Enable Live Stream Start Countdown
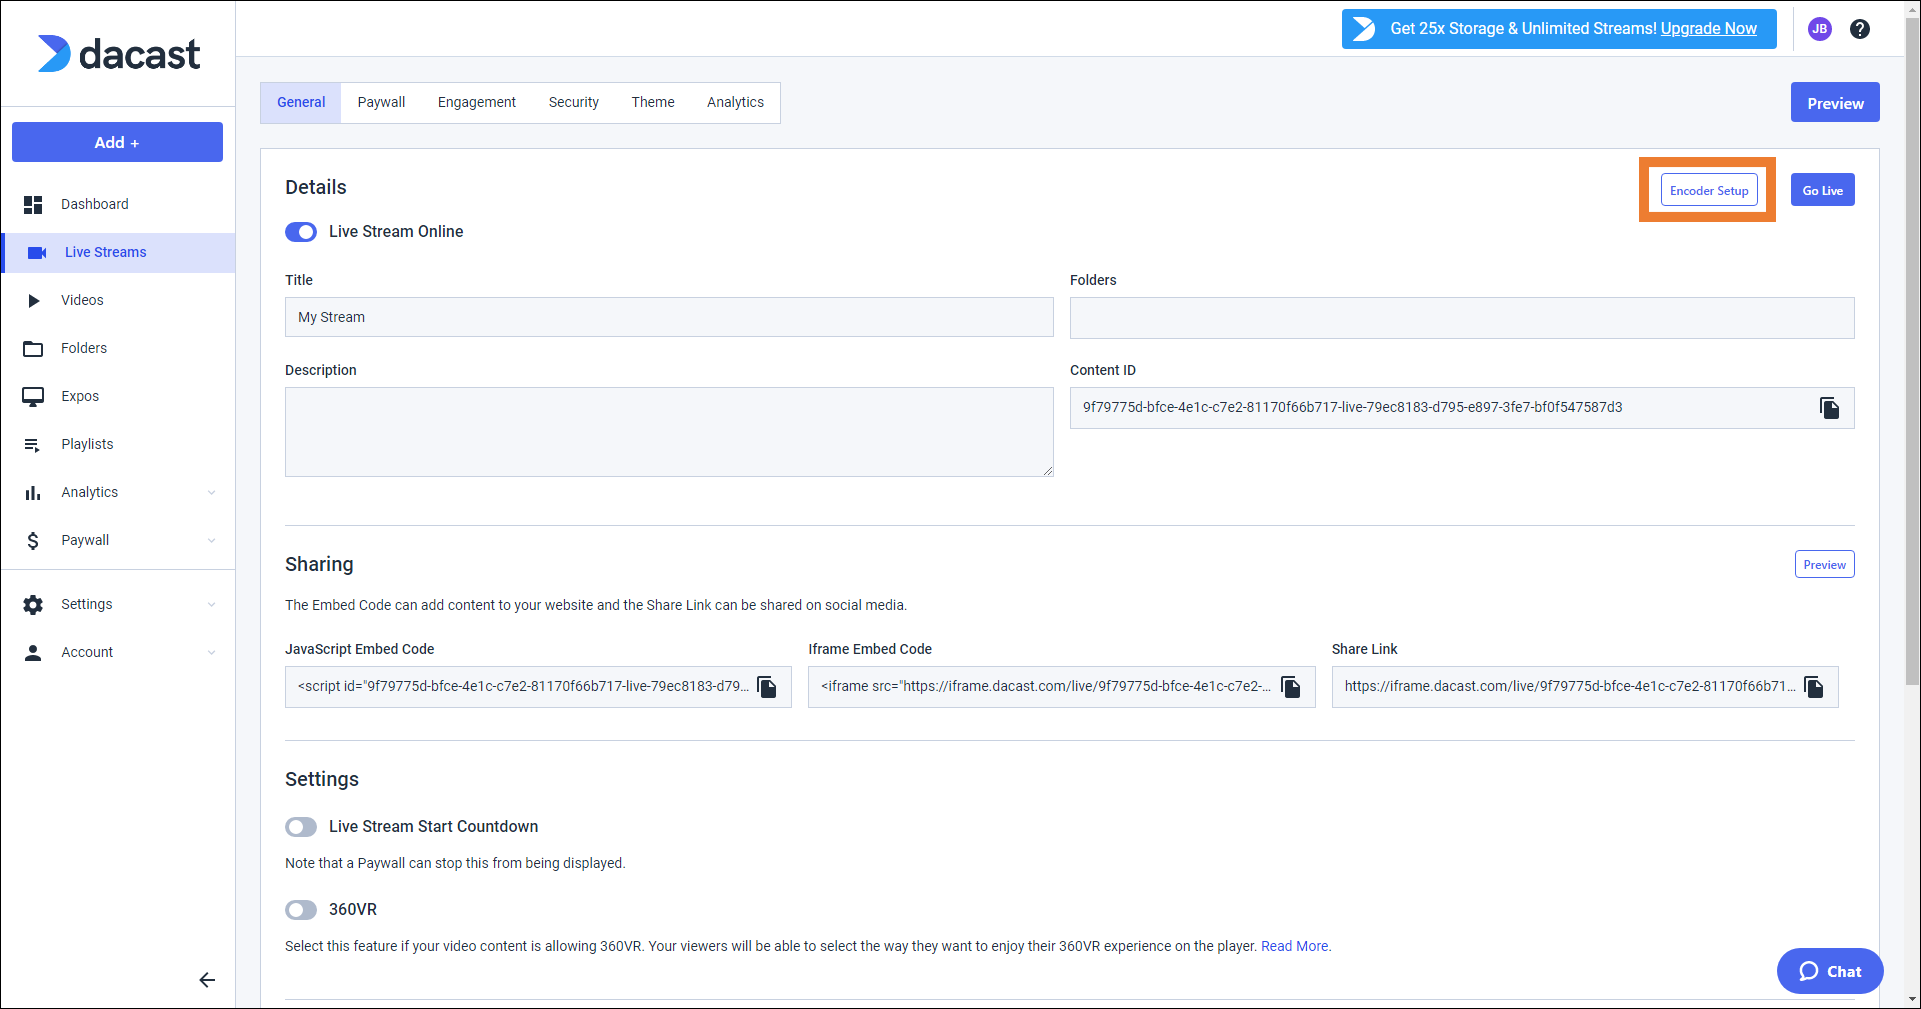This screenshot has height=1009, width=1921. 301,827
